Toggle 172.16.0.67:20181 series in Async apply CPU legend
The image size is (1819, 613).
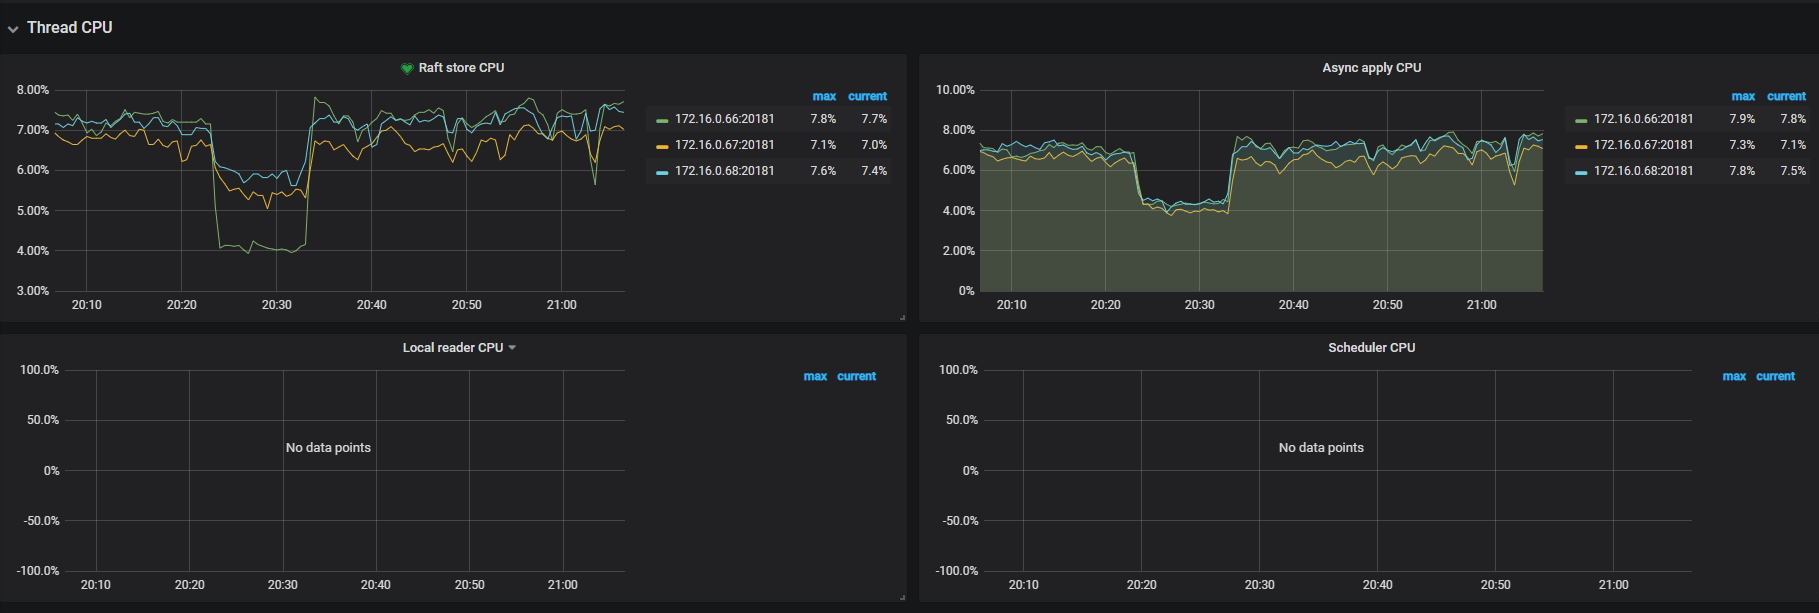tap(1643, 145)
